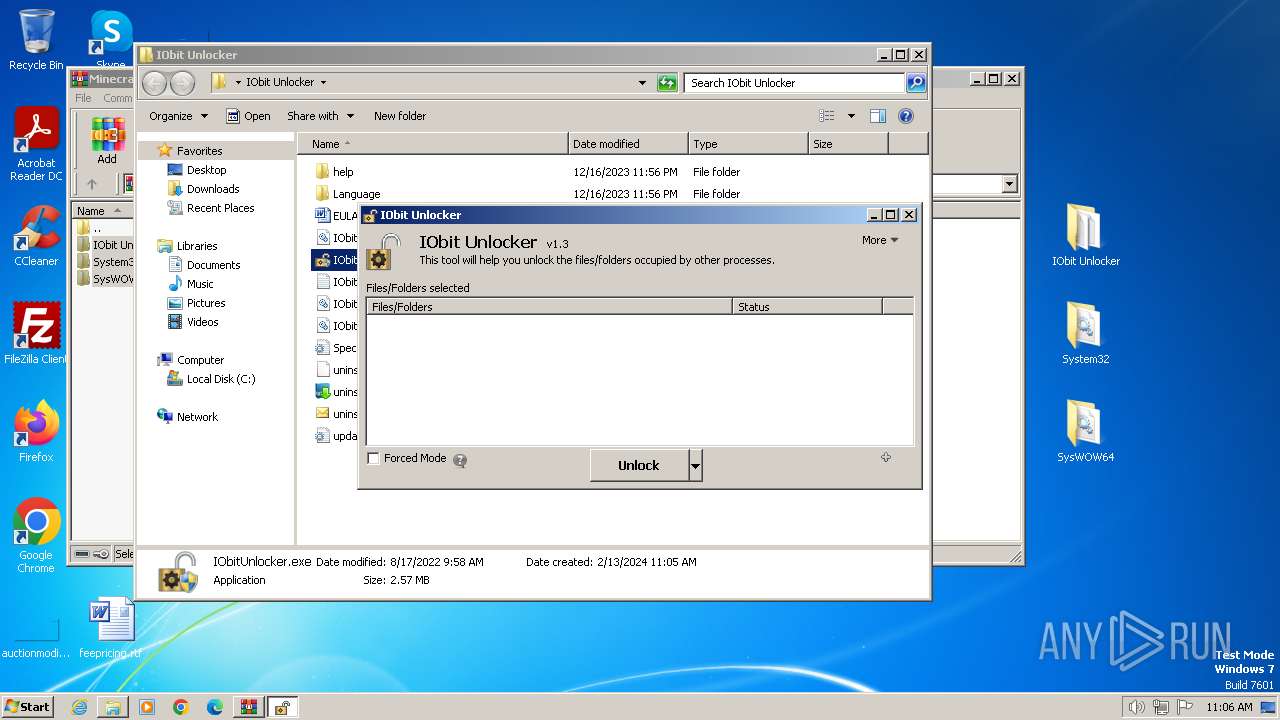The width and height of the screenshot is (1280, 720).
Task: Click the Explorer back arrow button
Action: (x=154, y=83)
